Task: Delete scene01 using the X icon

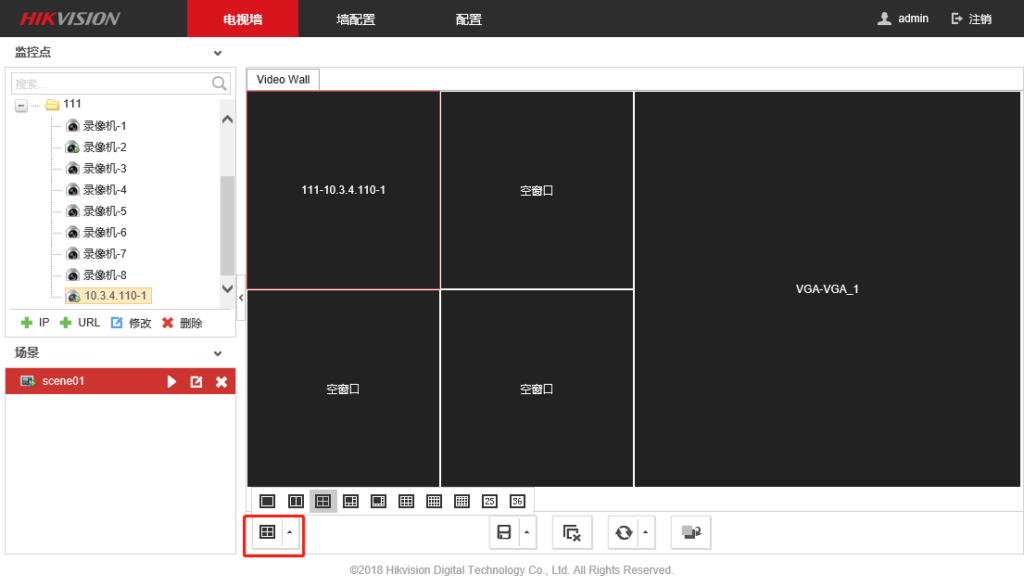Action: point(222,382)
